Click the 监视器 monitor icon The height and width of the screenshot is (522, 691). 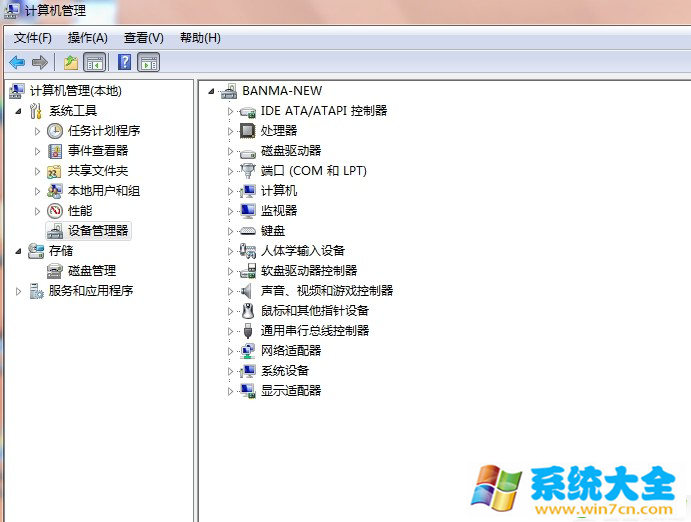pos(248,211)
